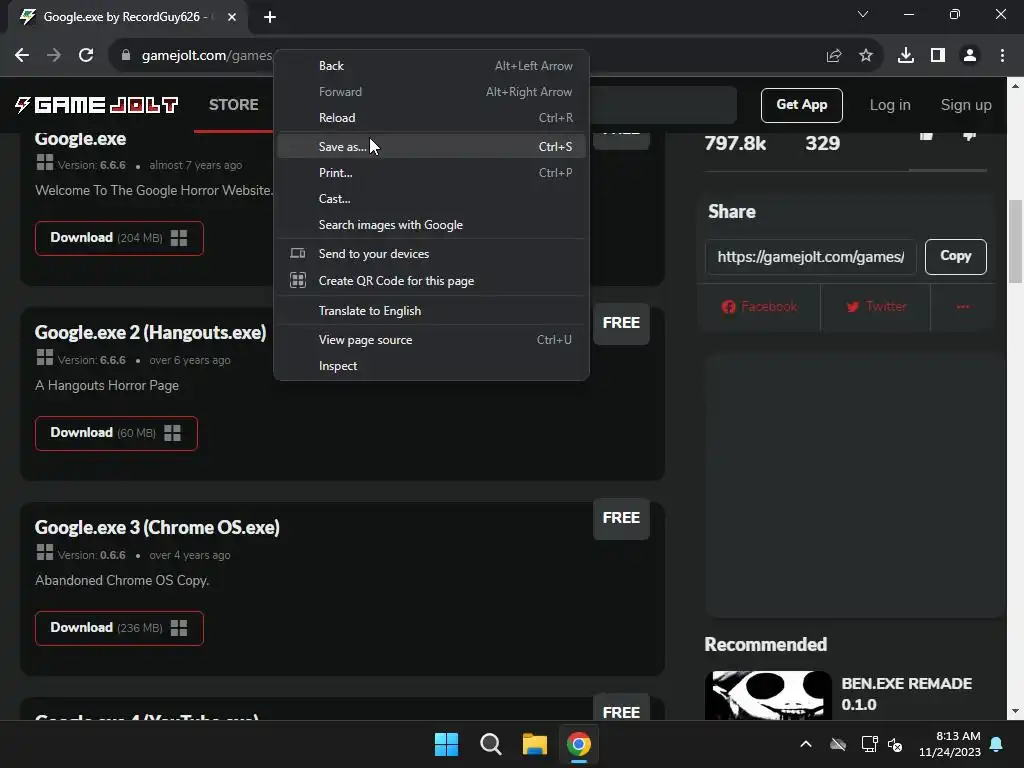Select Search images with Google
Image resolution: width=1024 pixels, height=768 pixels.
coord(431,225)
